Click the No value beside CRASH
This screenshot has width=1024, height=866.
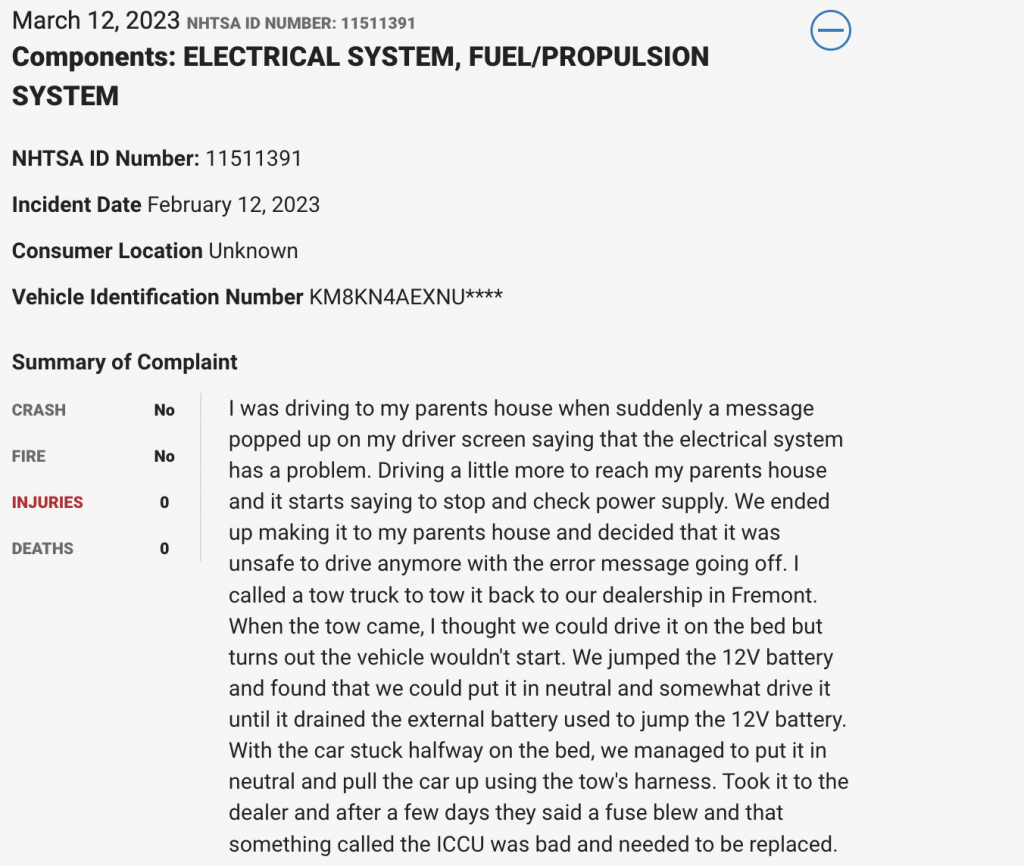tap(164, 410)
